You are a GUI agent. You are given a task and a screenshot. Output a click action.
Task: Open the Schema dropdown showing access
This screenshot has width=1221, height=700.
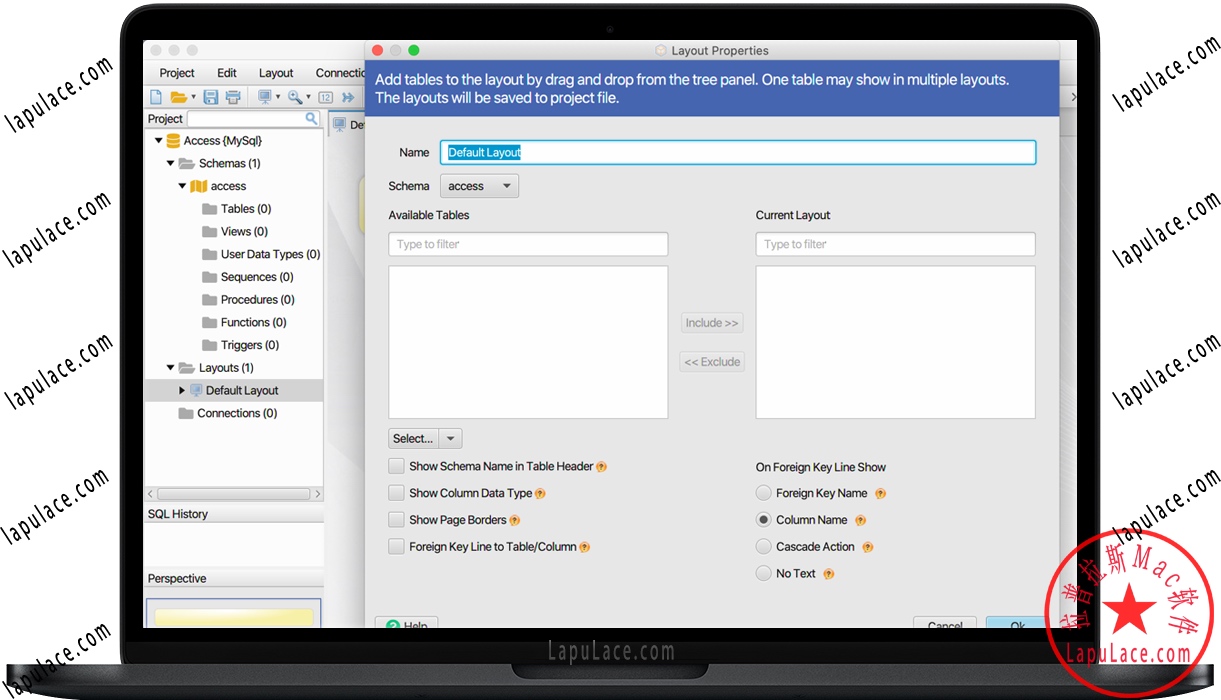(479, 186)
